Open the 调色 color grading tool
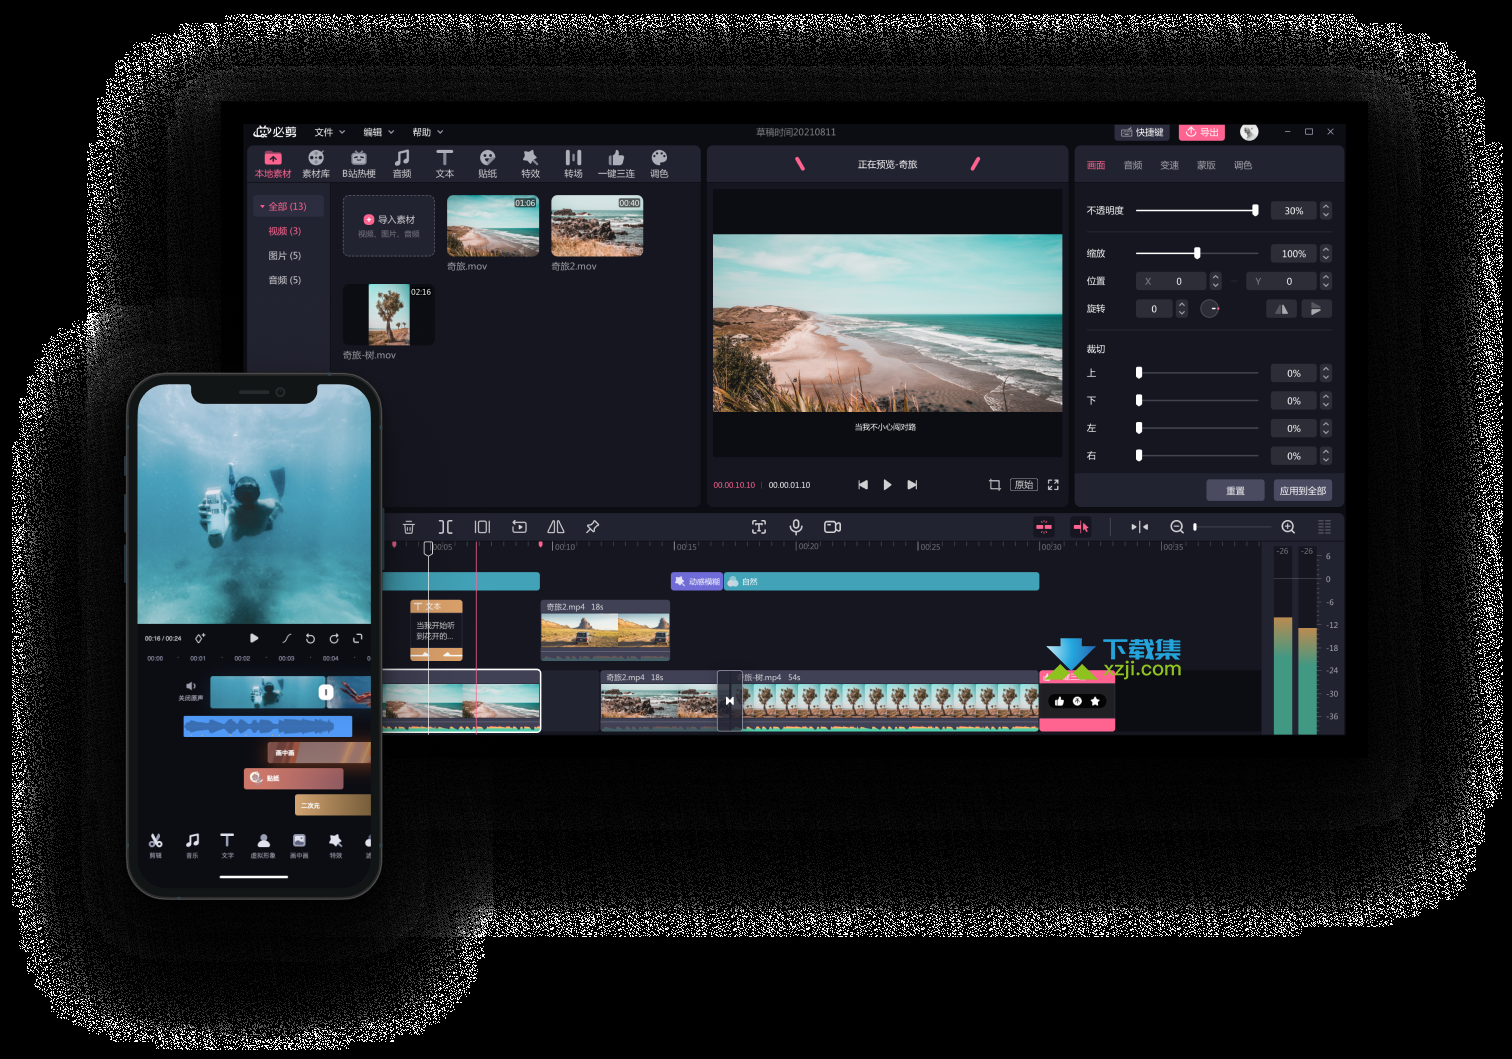Viewport: 1512px width, 1059px height. (x=659, y=164)
